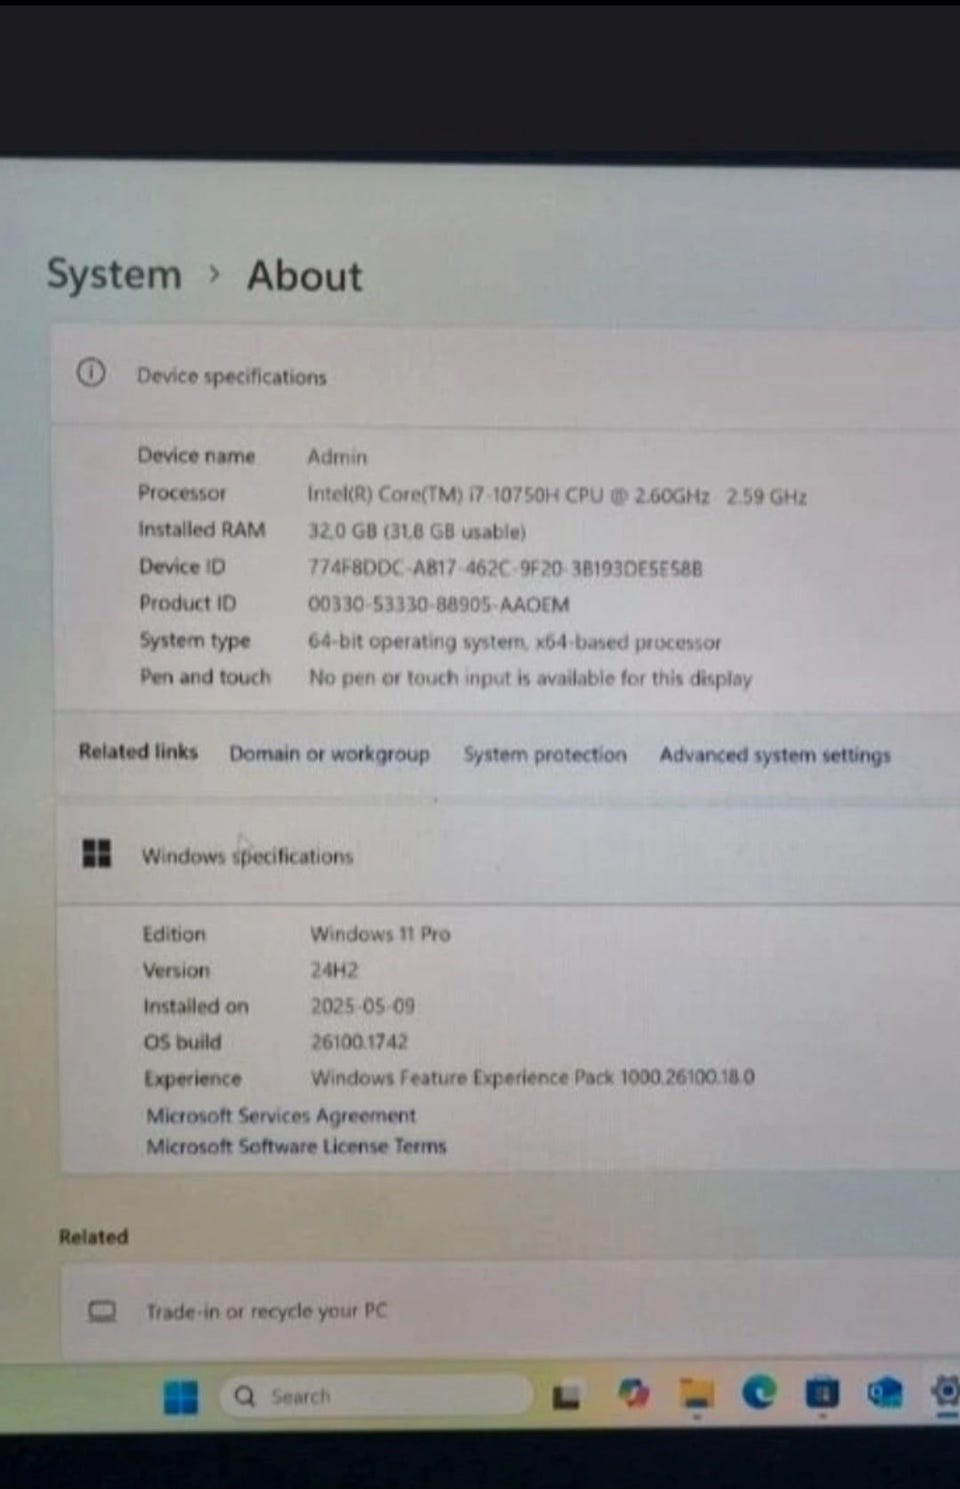Click the Settings gear taskbar icon
Screen dimensions: 960x1489
tap(945, 1391)
